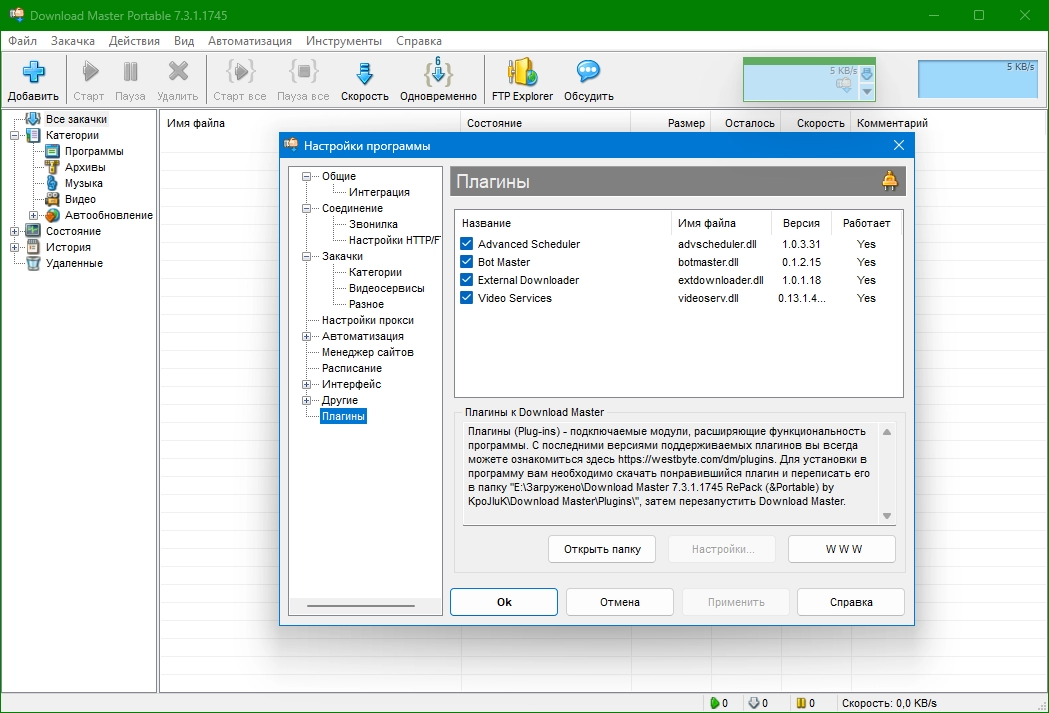Click the Открыть папку button

pyautogui.click(x=601, y=549)
